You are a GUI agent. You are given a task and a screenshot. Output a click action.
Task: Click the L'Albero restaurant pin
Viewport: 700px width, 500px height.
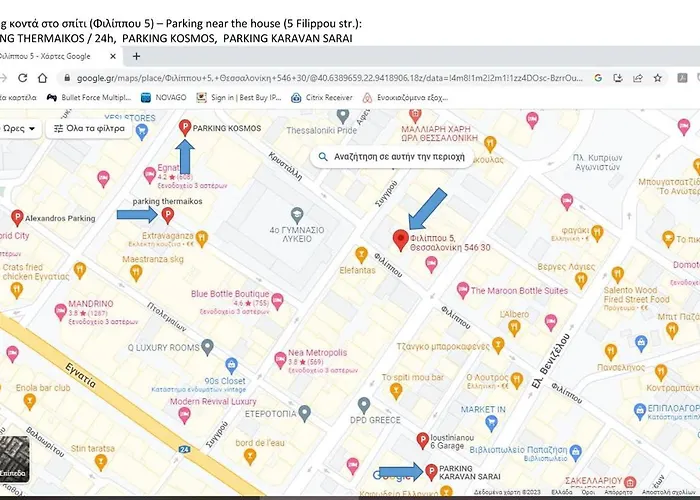coord(514,328)
